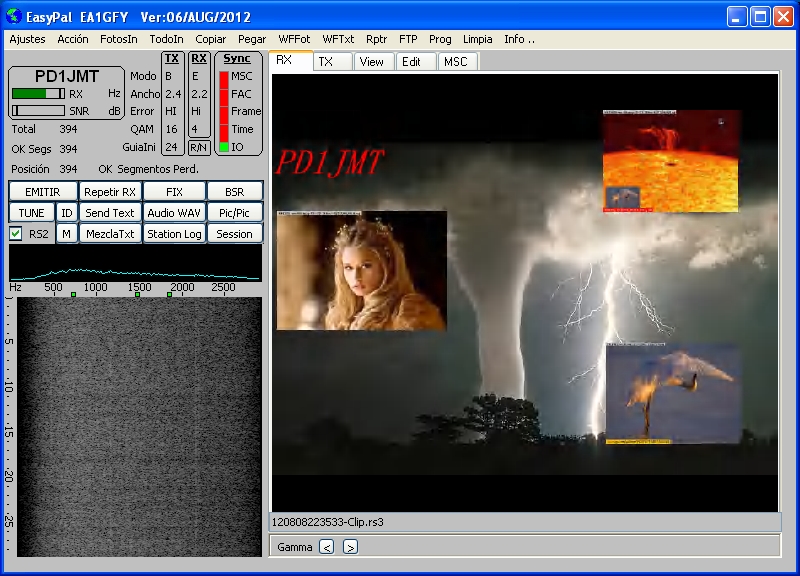Viewport: 800px width, 576px height.
Task: Decrease gamma with the < button
Action: [x=327, y=547]
